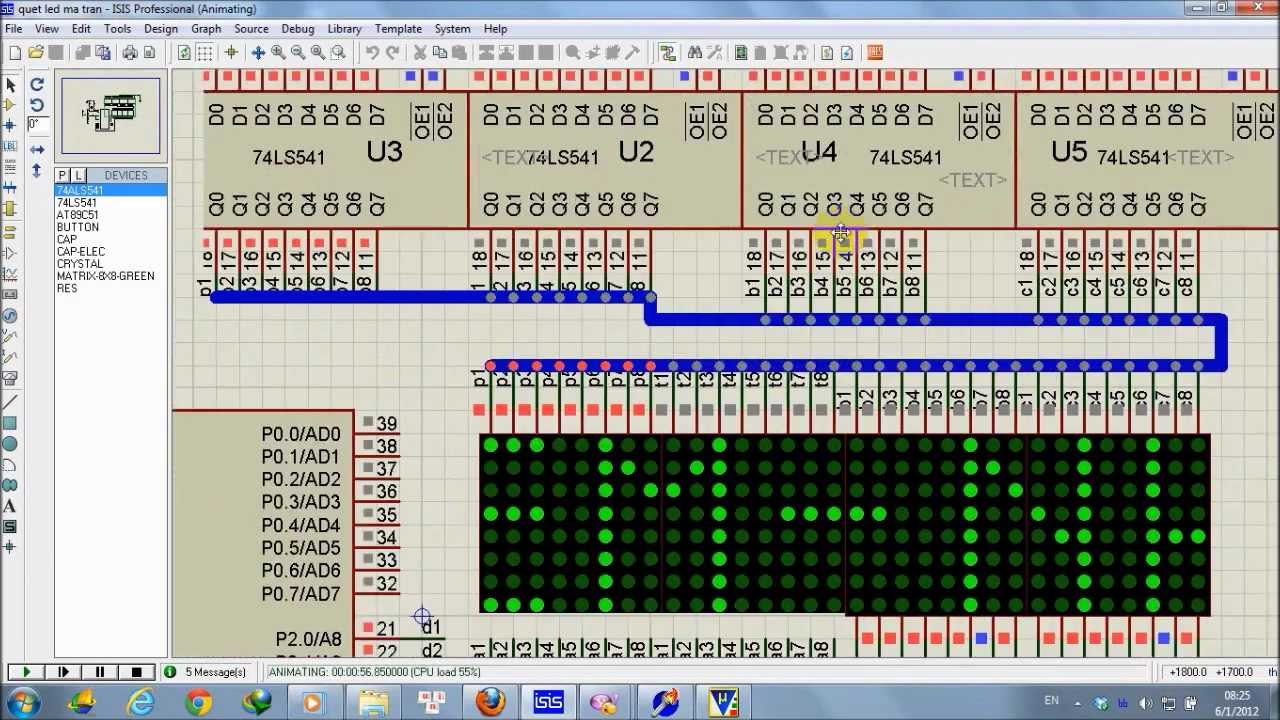1280x720 pixels.
Task: Print the schematic
Action: point(130,53)
